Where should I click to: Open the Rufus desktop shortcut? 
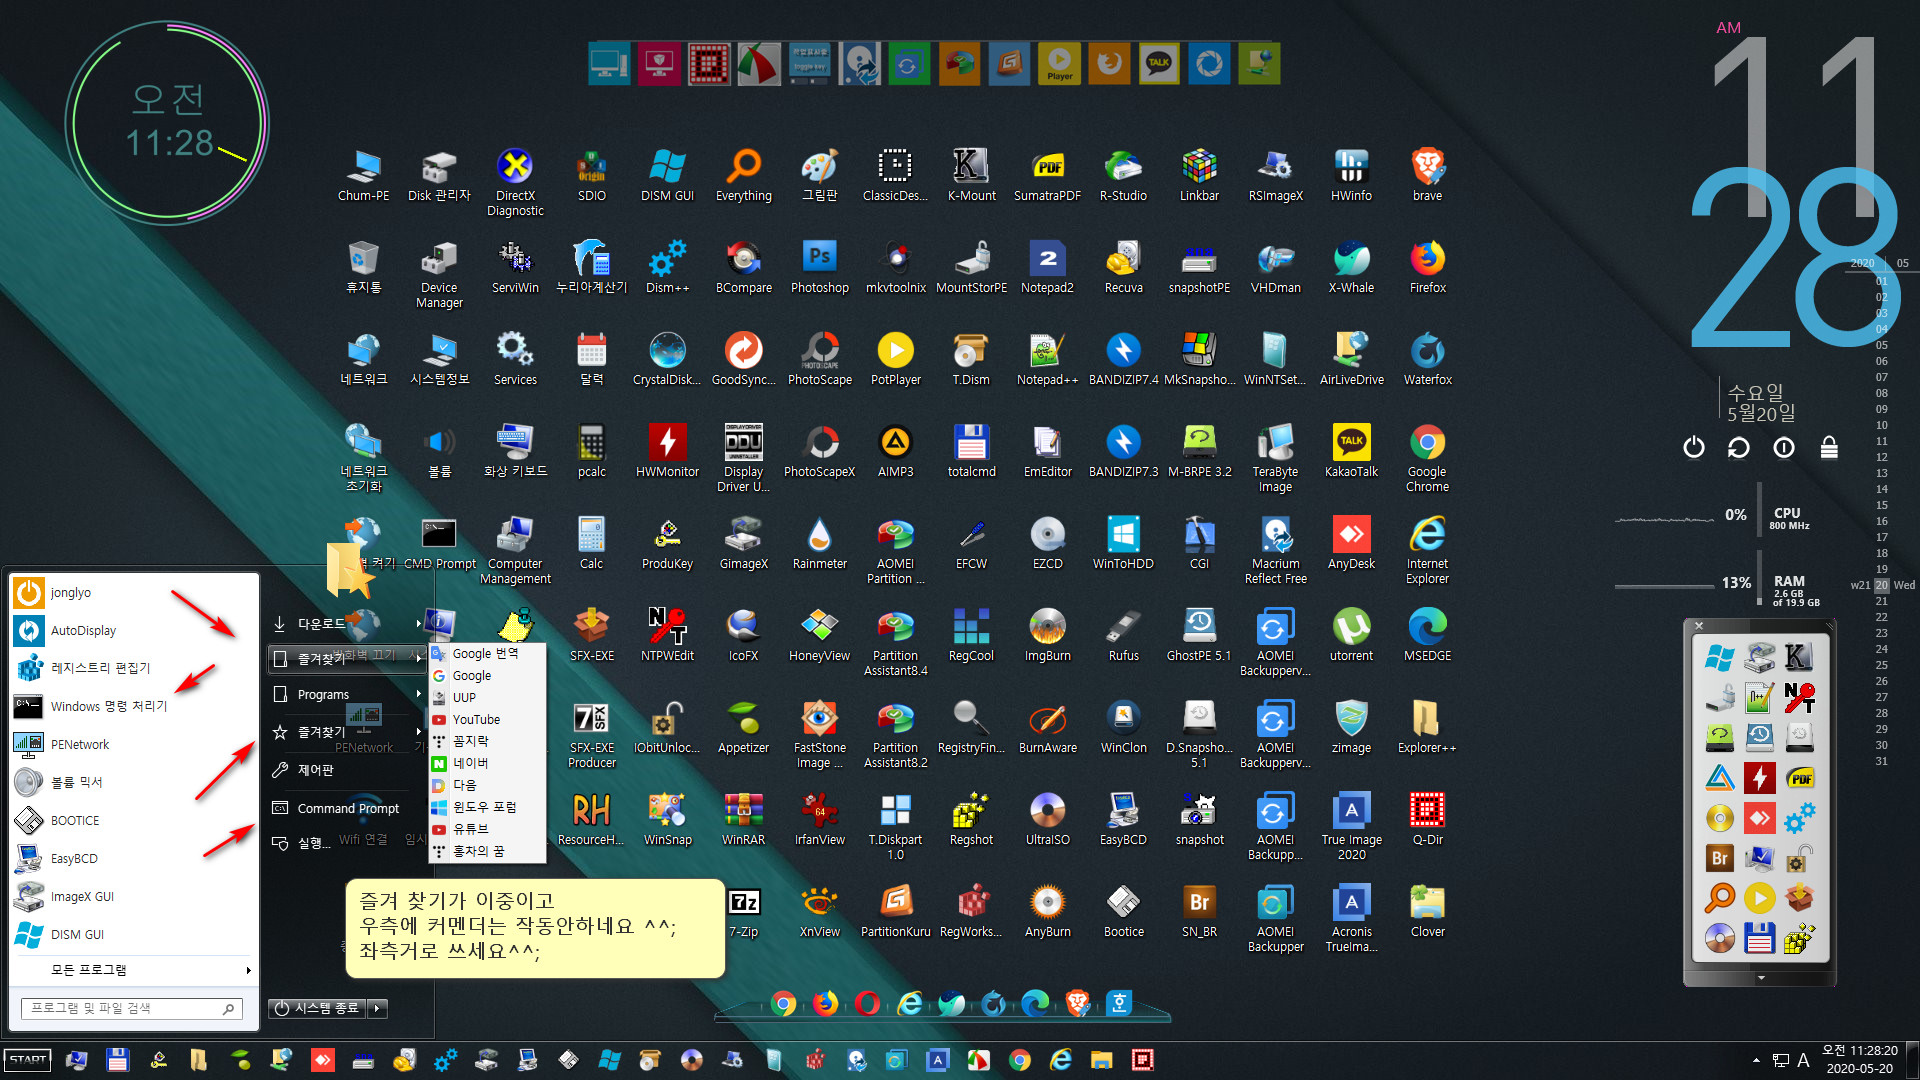pos(1123,635)
